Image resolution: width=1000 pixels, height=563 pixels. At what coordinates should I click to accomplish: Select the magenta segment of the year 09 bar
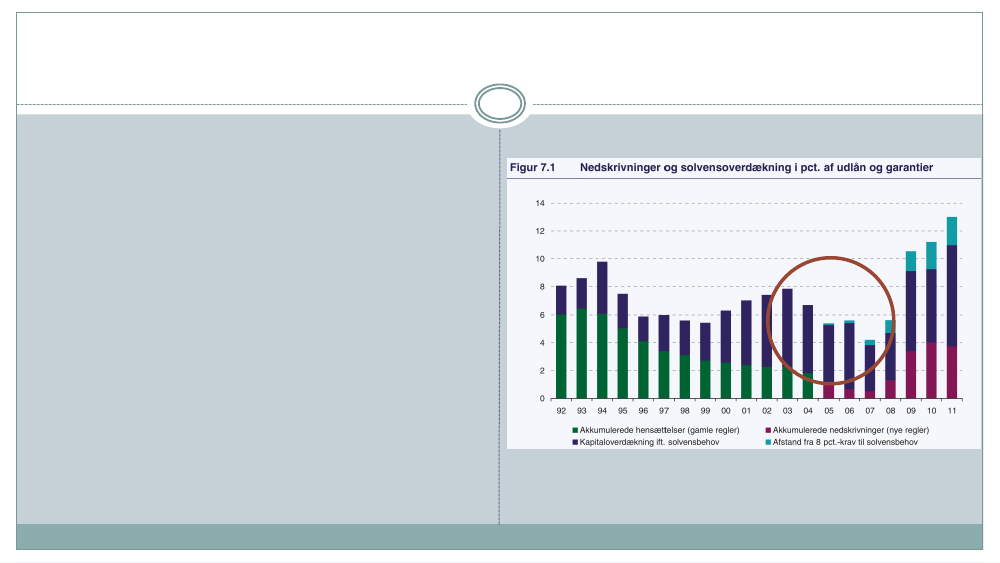coord(910,375)
